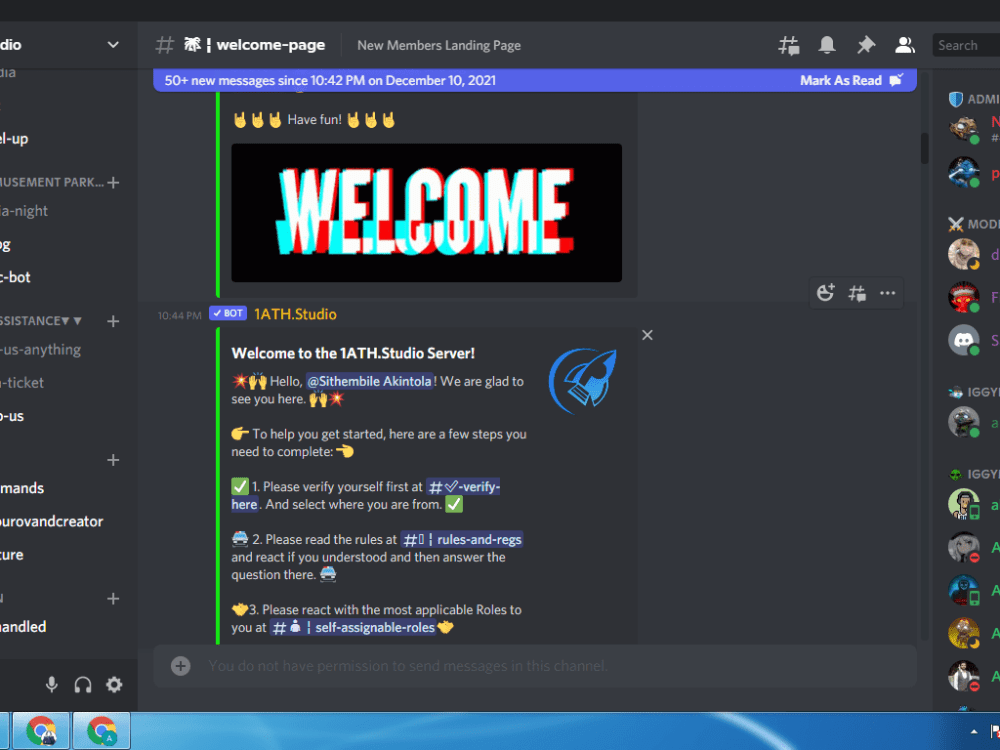This screenshot has height=750, width=1000.
Task: Add channel to AMUSEMENT PARK category
Action: point(114,182)
